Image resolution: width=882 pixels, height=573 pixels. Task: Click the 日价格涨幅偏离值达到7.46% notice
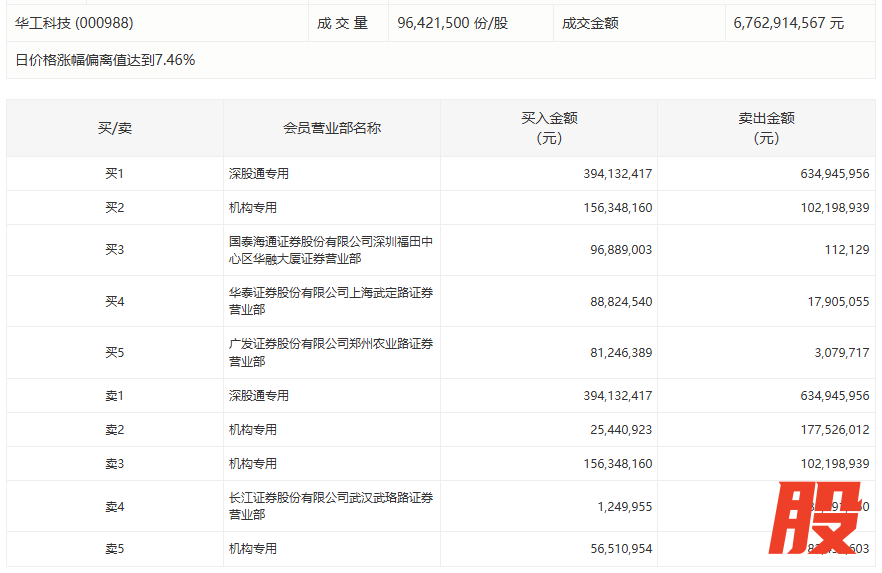[x=105, y=60]
